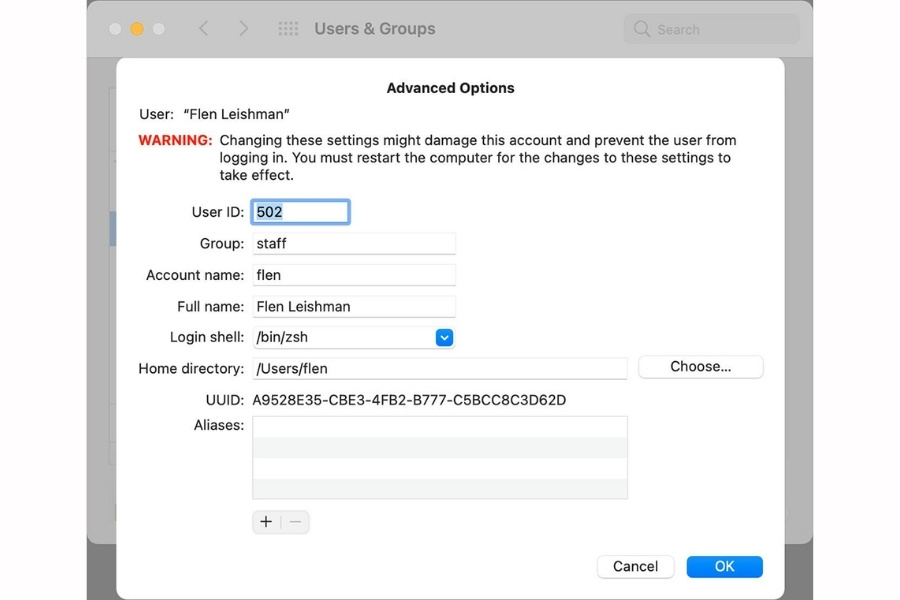
Task: Confirm with the OK button
Action: (724, 567)
